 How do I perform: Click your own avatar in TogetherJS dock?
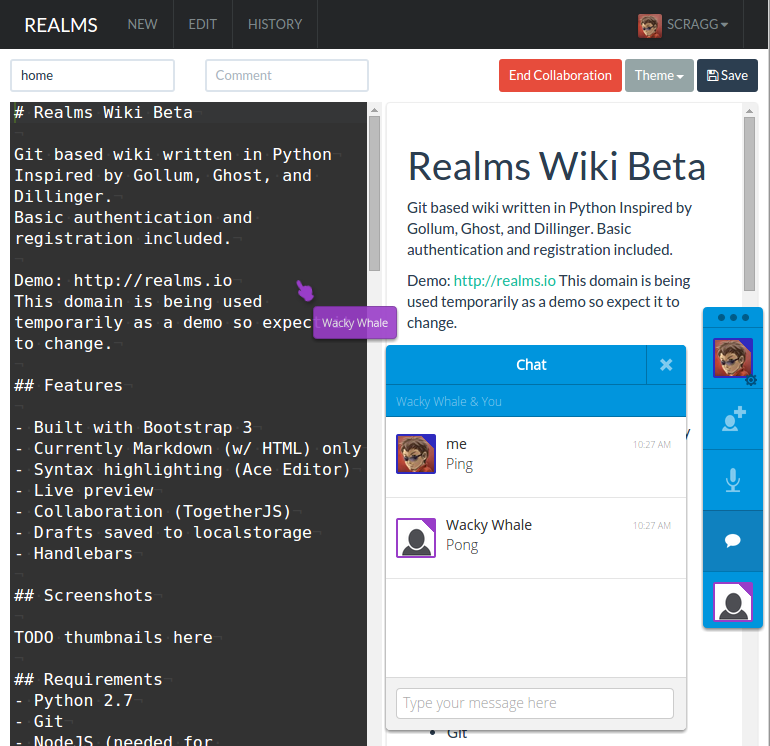coord(733,358)
